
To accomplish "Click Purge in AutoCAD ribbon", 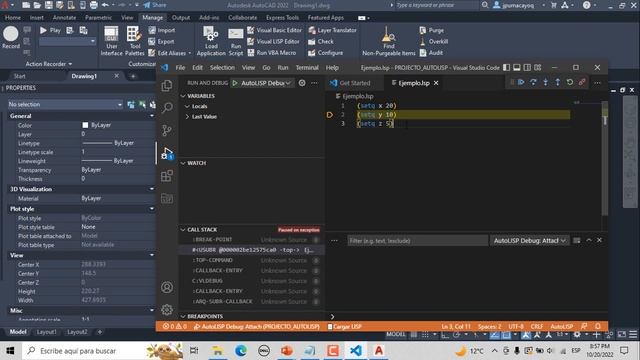I will 431,30.
